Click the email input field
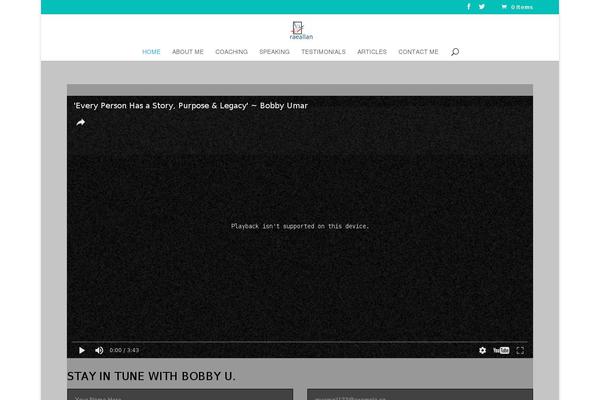This screenshot has width=600, height=400. (420, 394)
